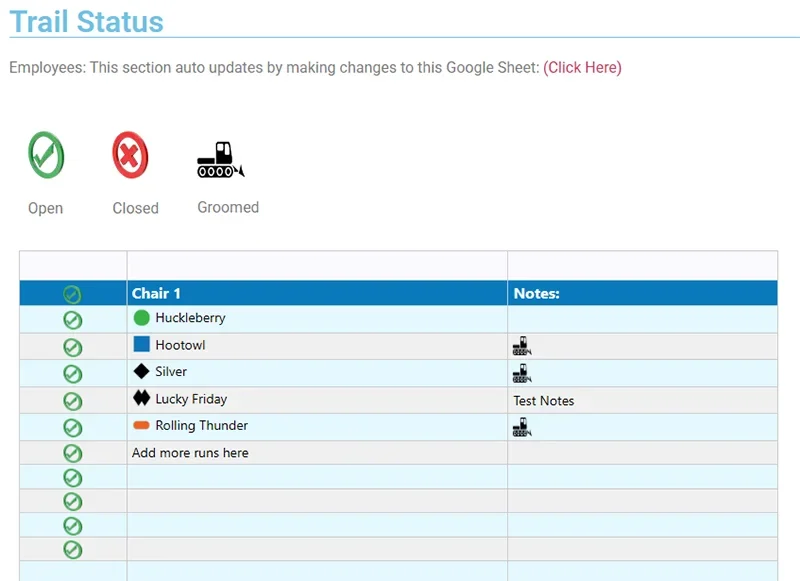This screenshot has width=800, height=581.
Task: Click the groomed icon in Hootowl row
Action: [521, 346]
